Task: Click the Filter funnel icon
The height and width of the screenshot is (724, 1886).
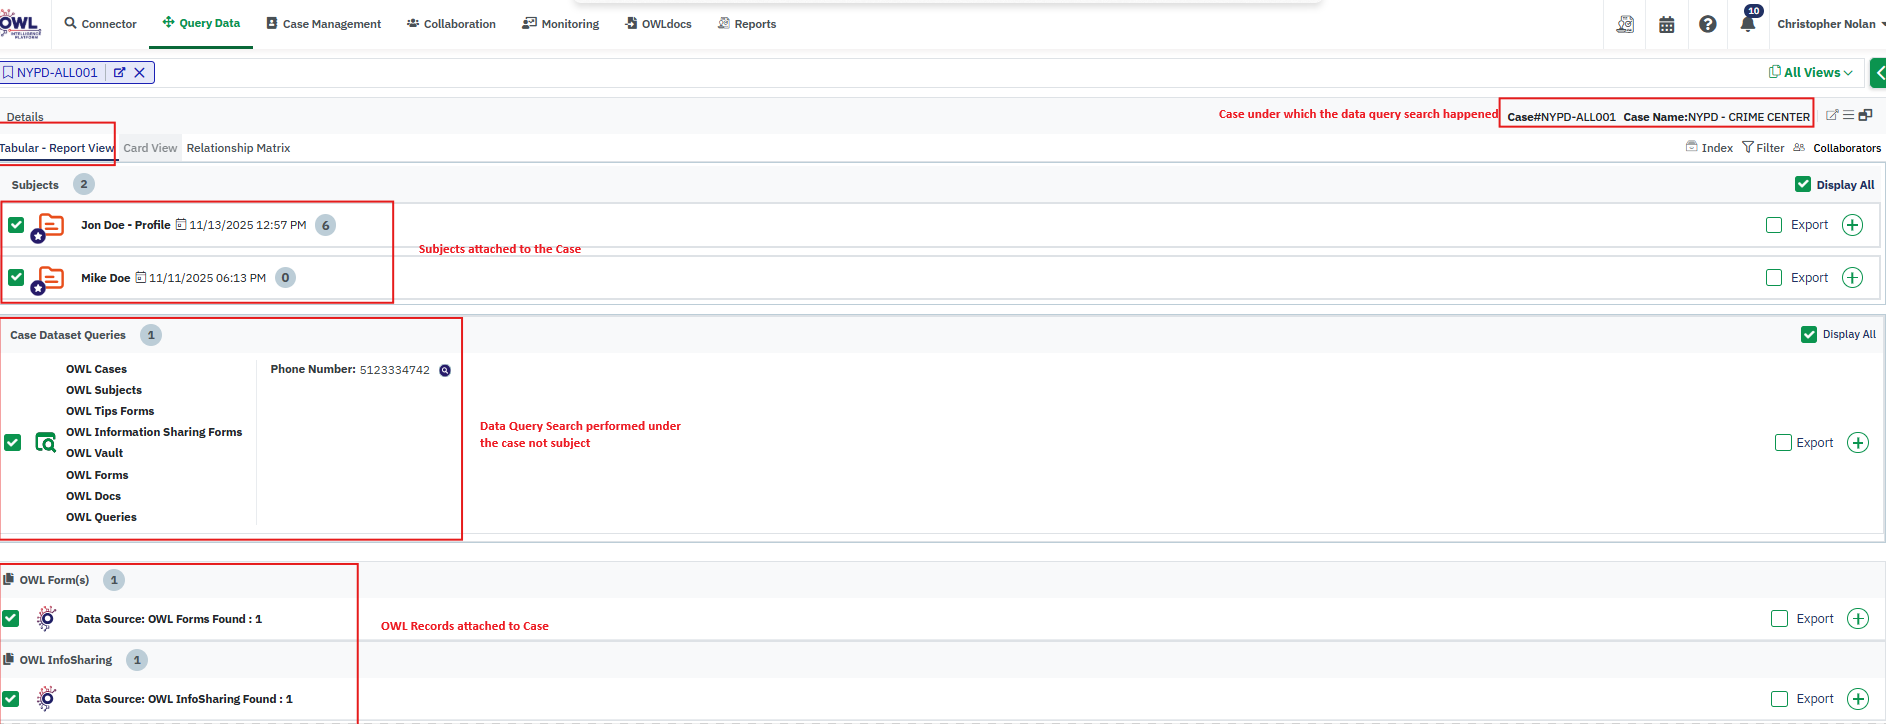Action: [1749, 147]
